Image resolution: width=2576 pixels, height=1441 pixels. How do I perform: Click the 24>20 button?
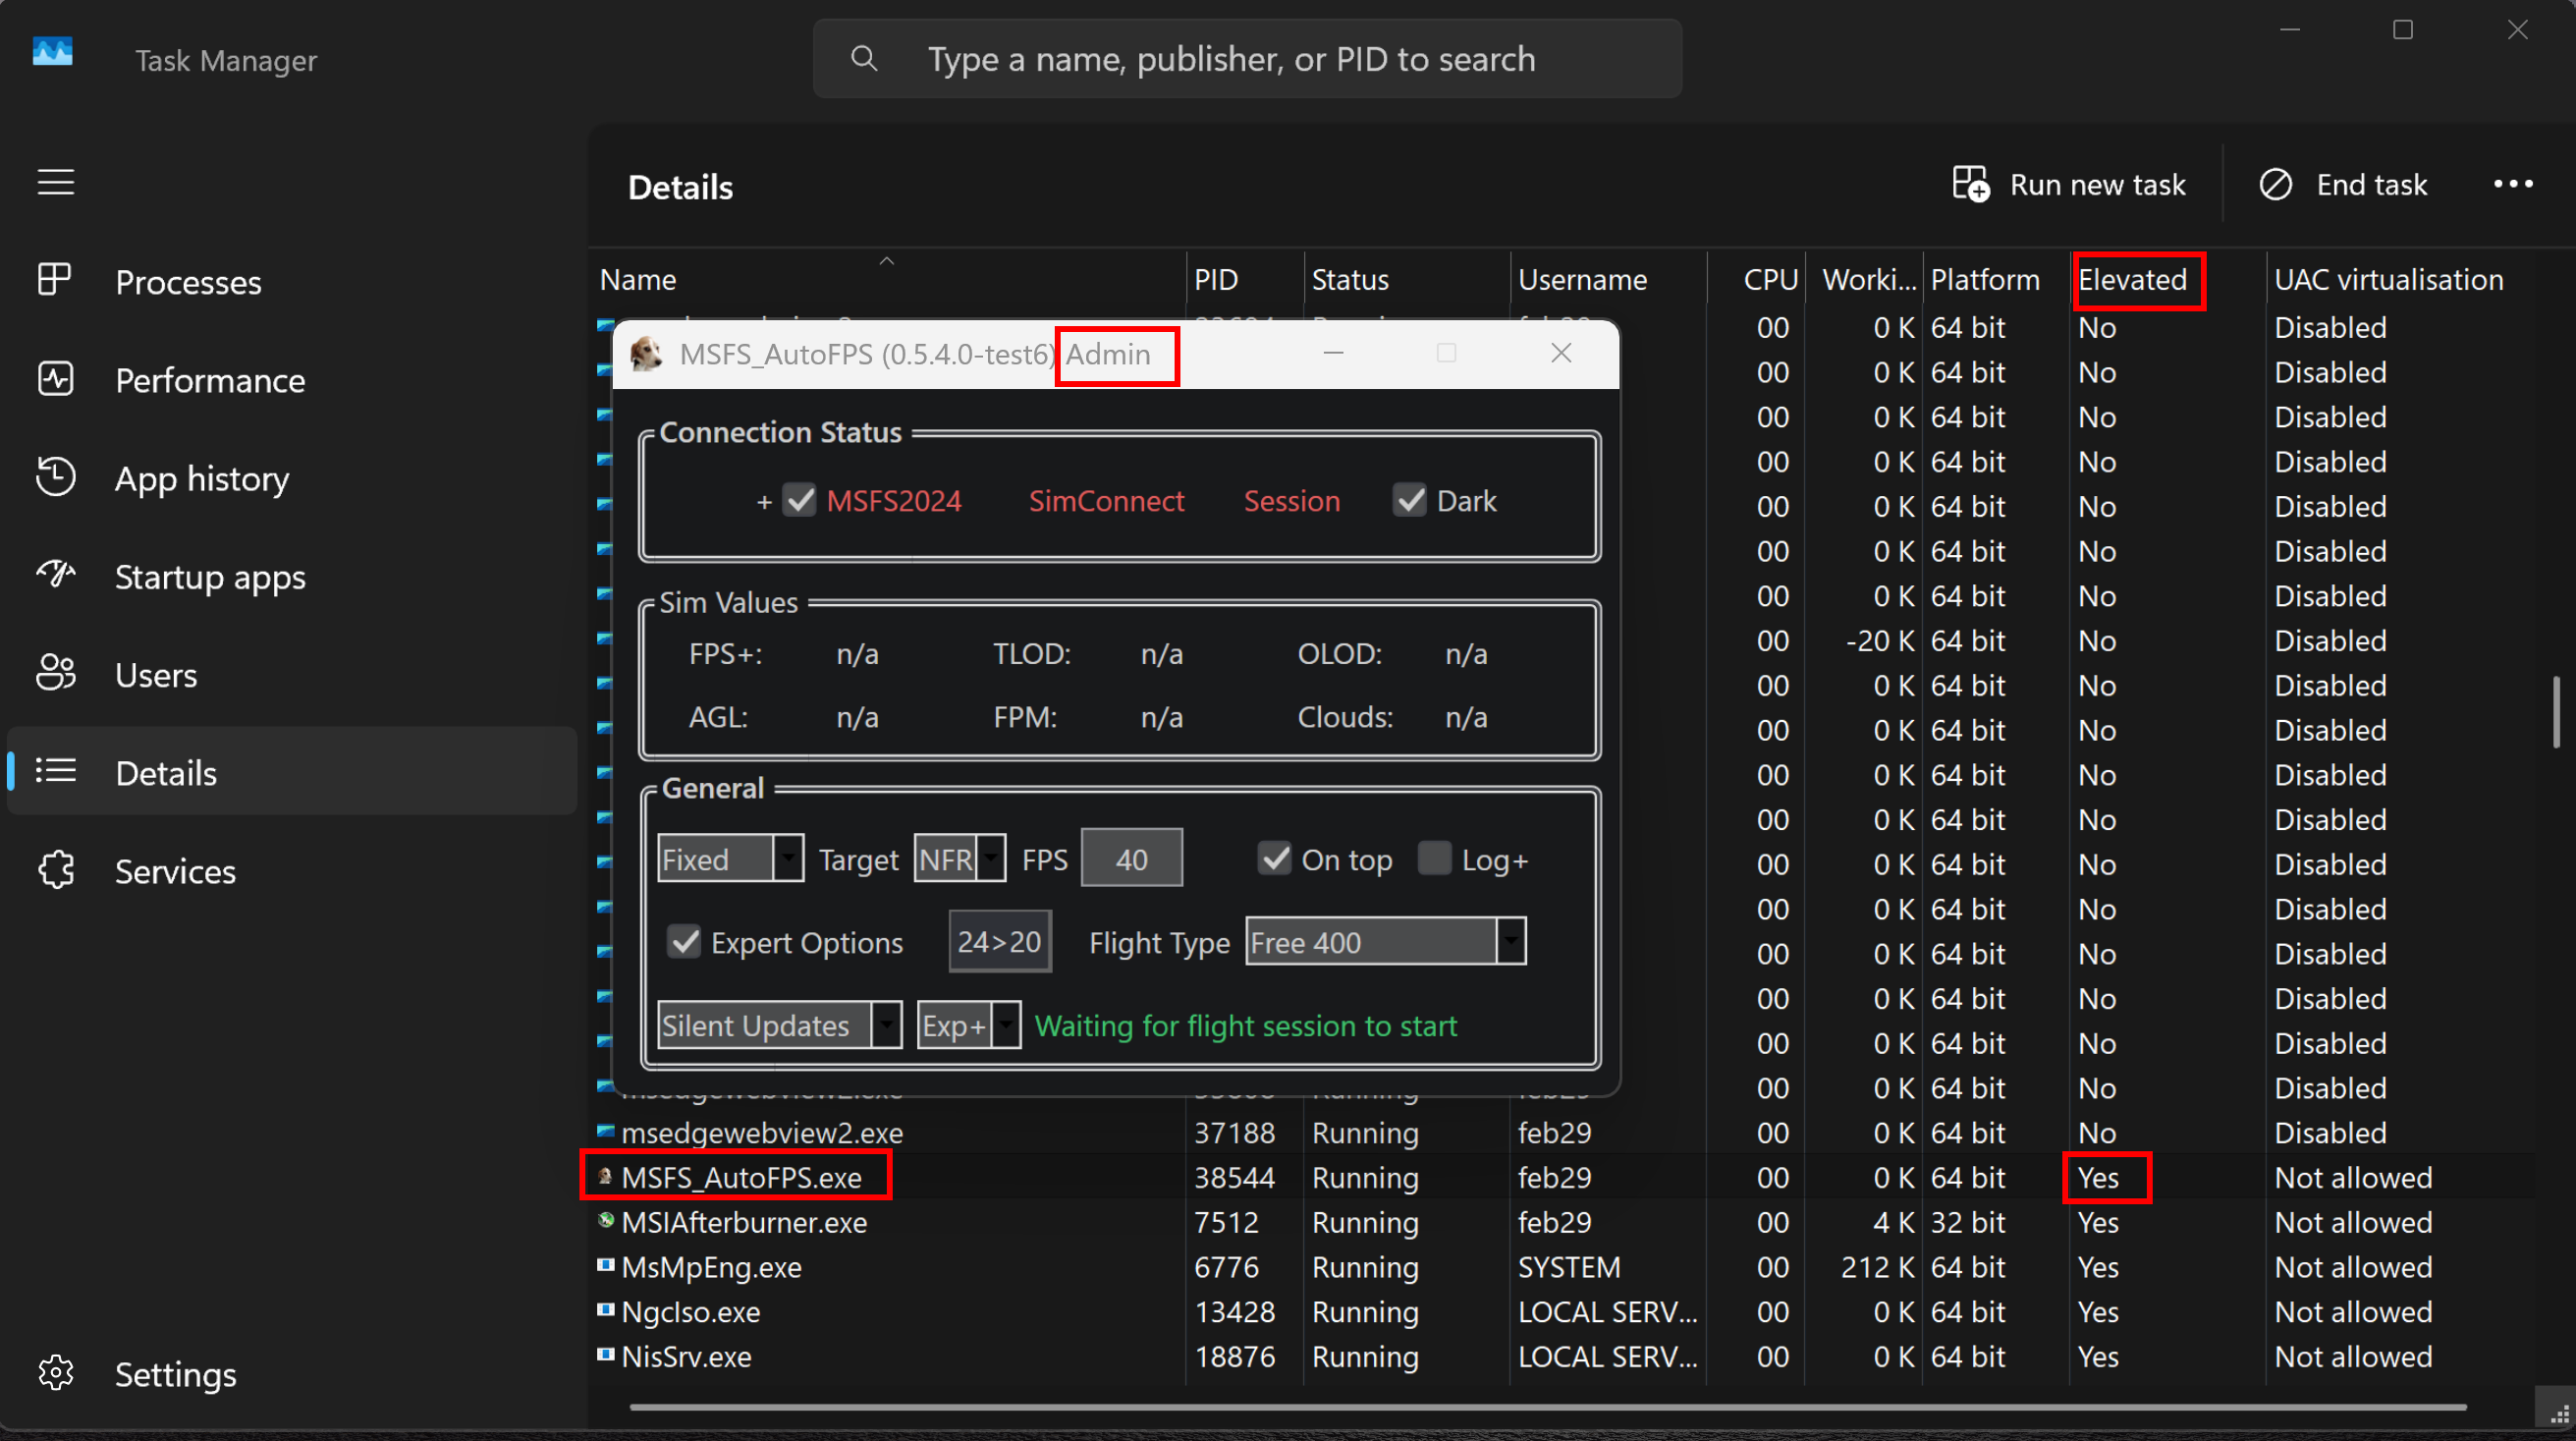coord(1000,941)
